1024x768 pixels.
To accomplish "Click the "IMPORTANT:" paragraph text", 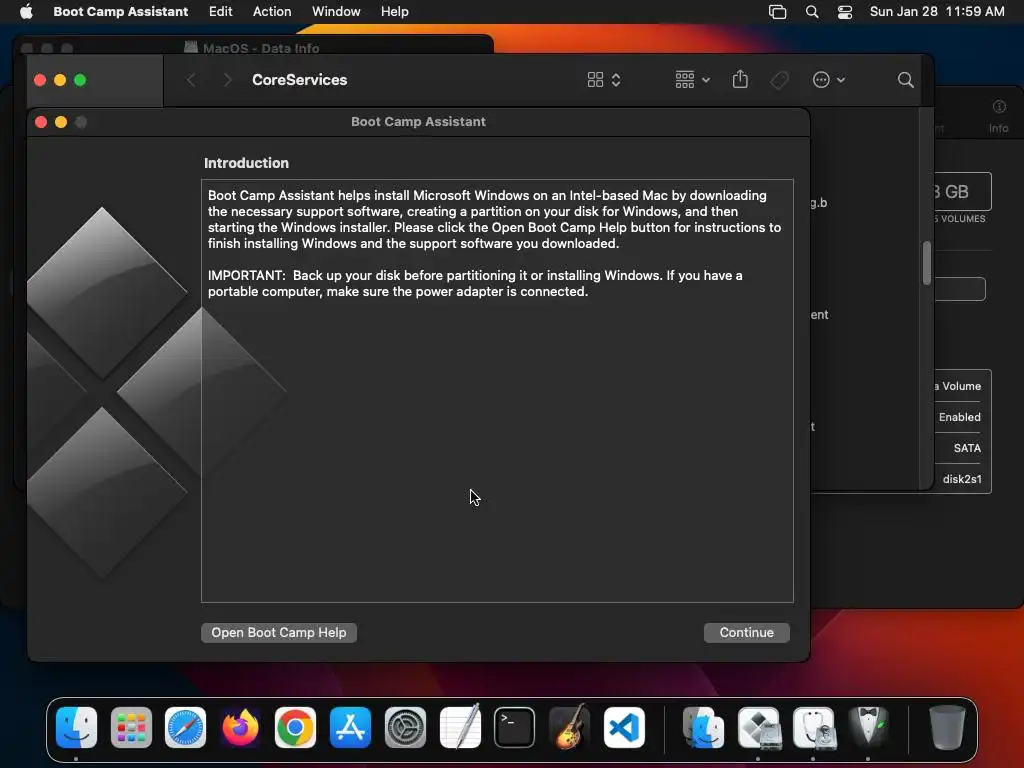I will 475,283.
